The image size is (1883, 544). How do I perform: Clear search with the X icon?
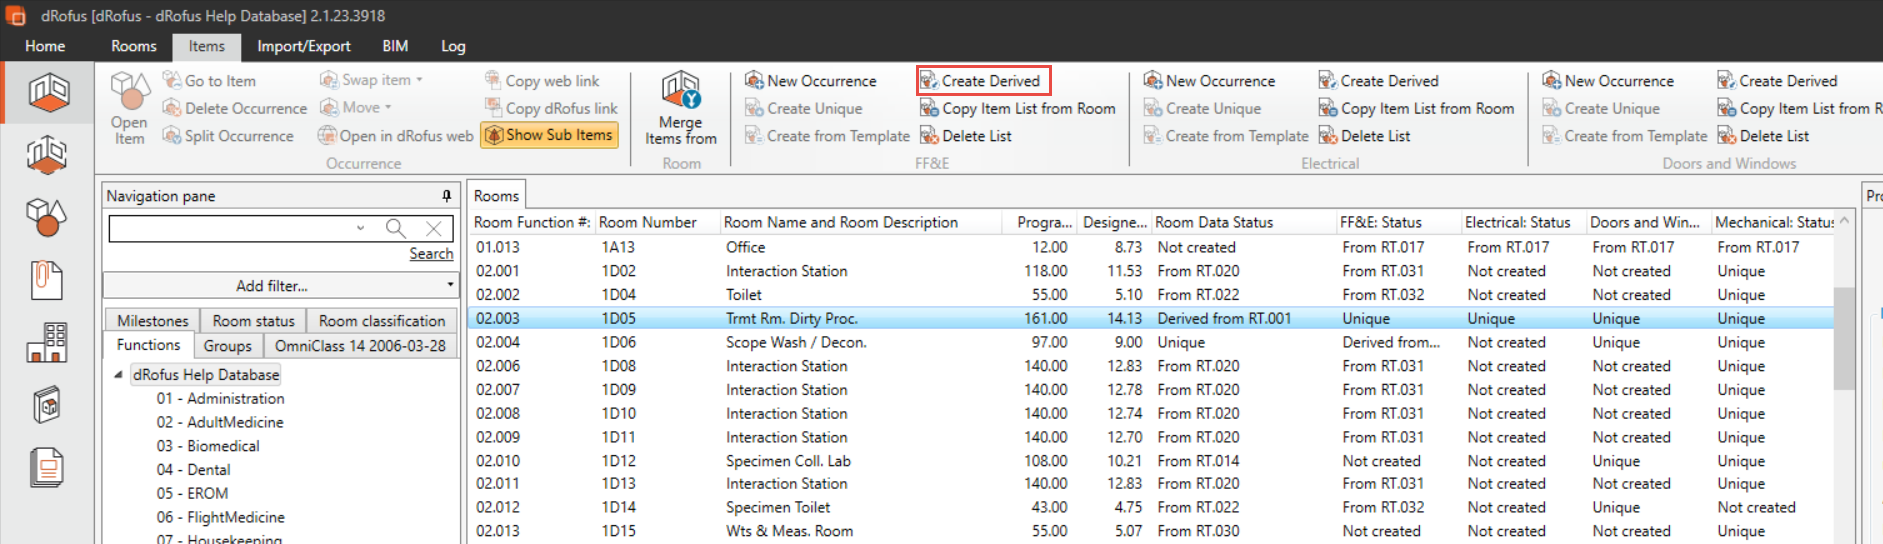click(433, 229)
